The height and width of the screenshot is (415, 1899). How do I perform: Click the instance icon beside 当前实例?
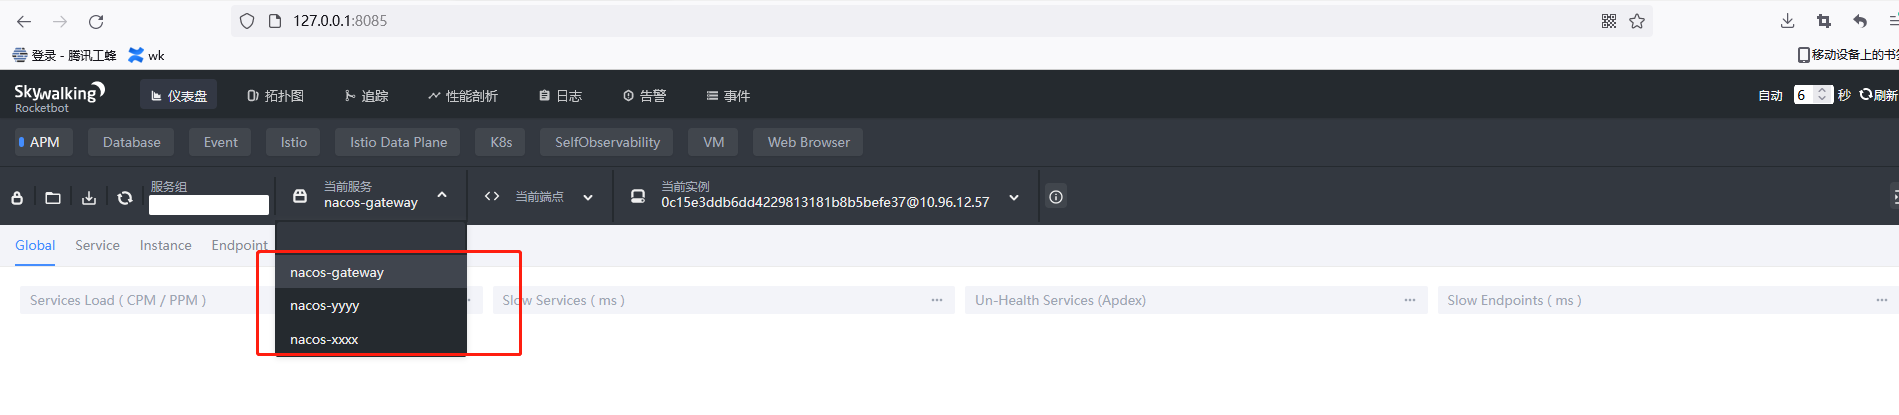[x=638, y=196]
